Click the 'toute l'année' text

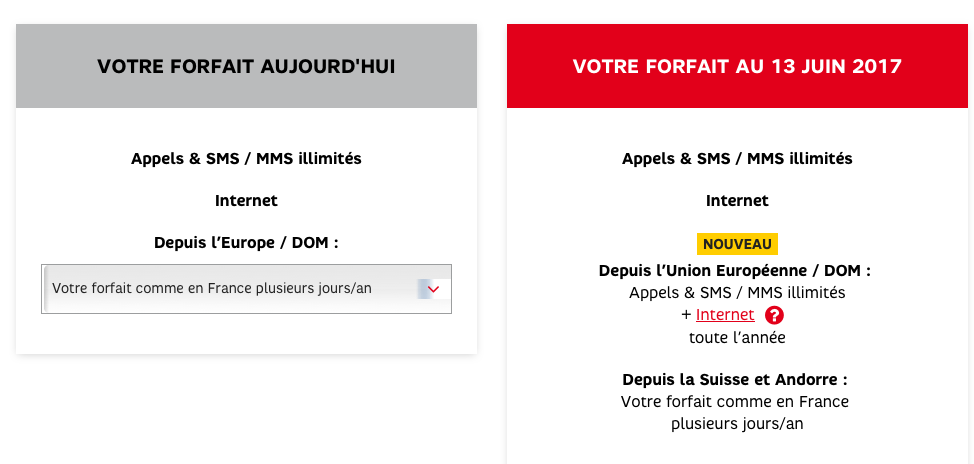[737, 337]
